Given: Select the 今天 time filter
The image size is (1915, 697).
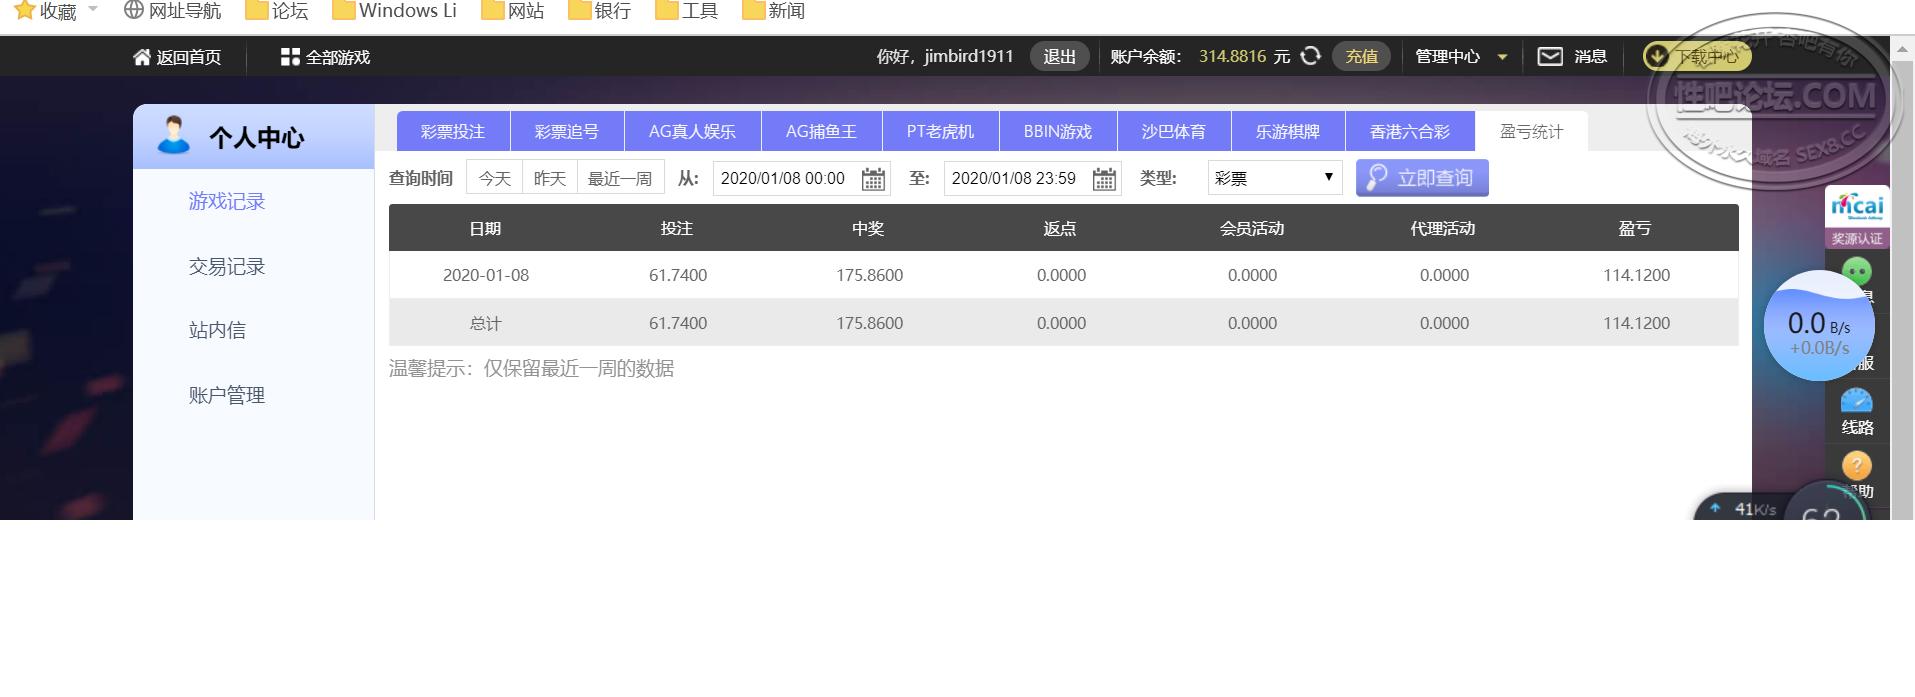Looking at the screenshot, I should (495, 179).
